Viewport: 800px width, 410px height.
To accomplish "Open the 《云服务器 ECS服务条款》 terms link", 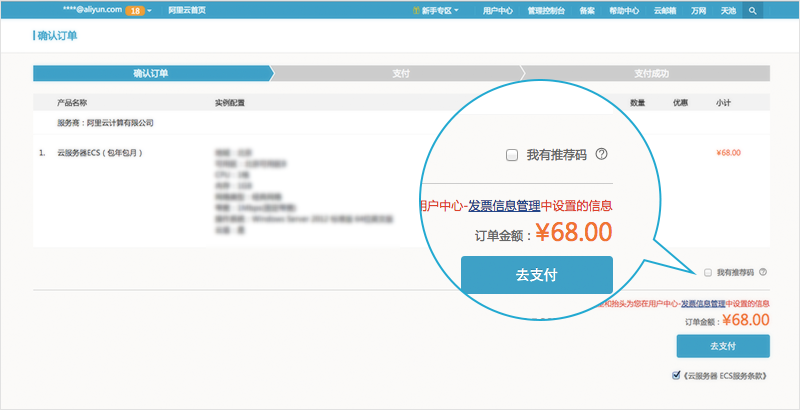I will click(724, 376).
